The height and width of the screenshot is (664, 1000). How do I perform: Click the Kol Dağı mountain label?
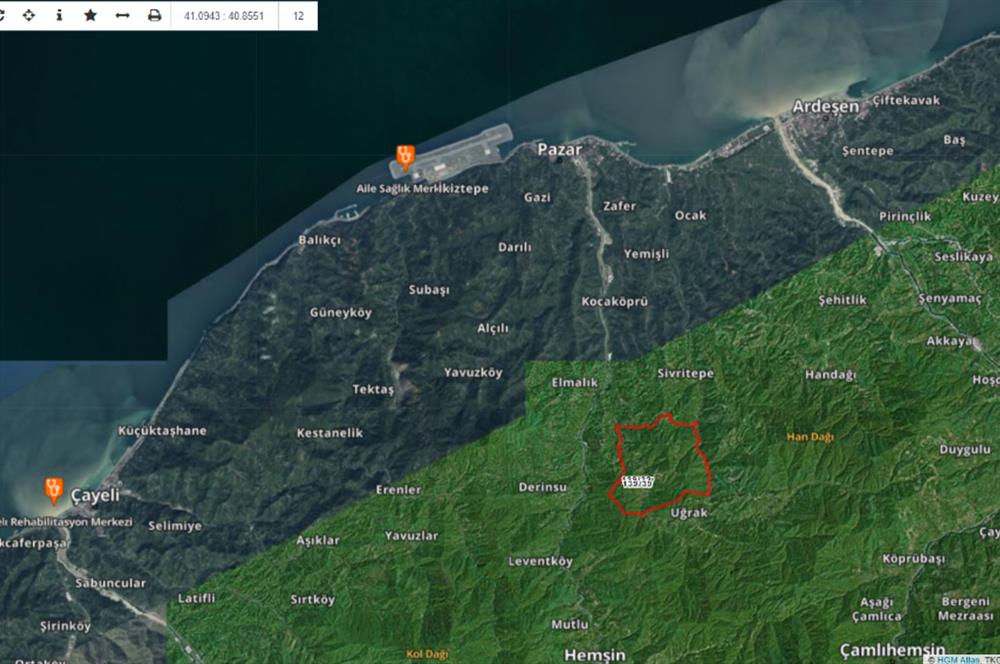(x=428, y=652)
